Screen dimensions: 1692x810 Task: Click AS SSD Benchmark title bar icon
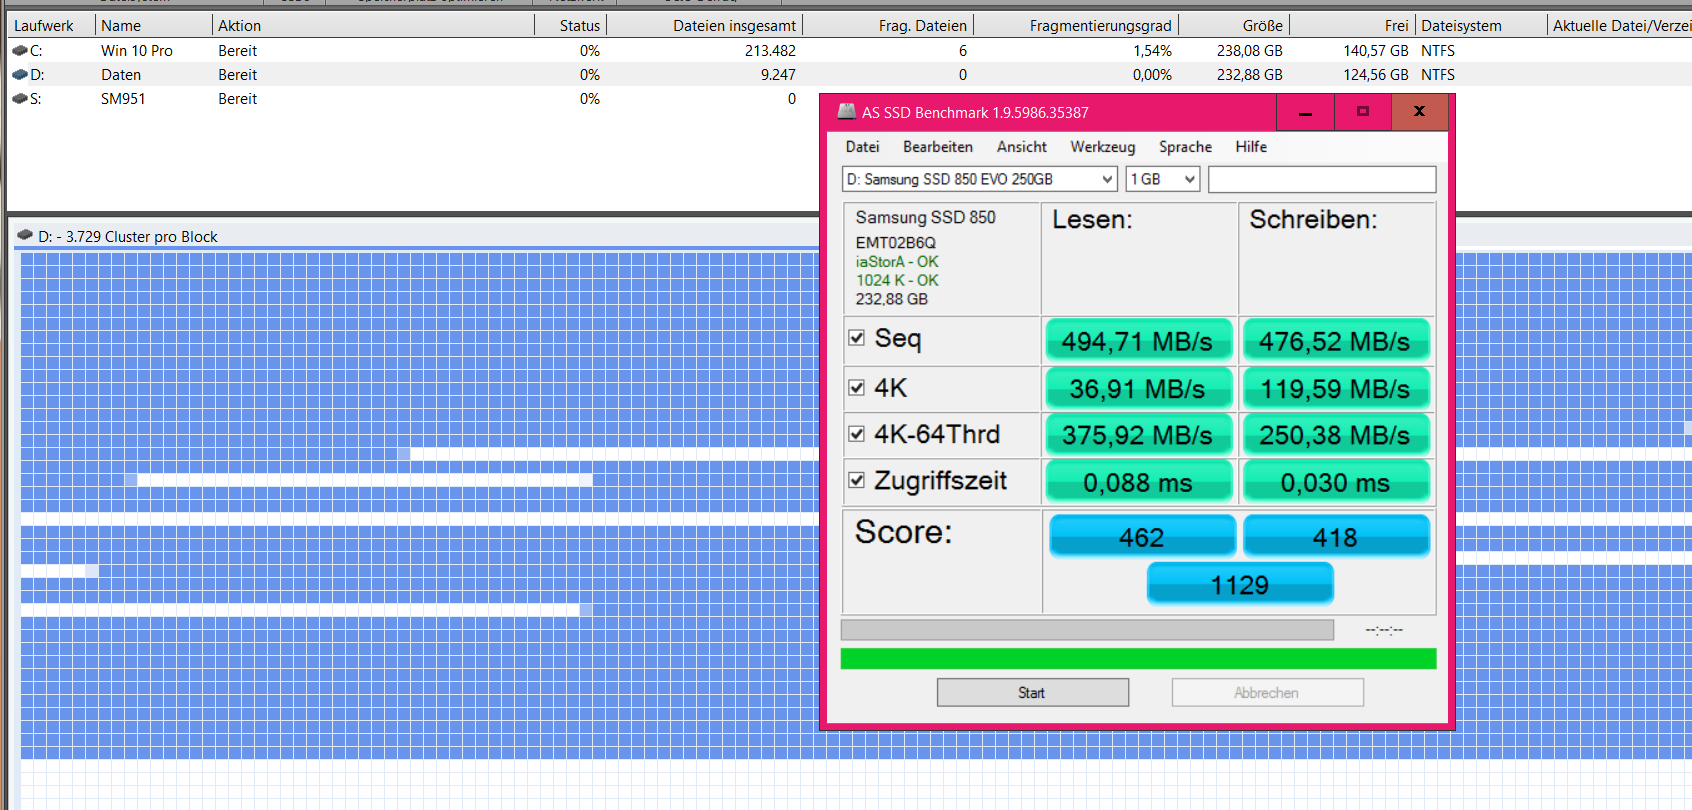(x=846, y=112)
